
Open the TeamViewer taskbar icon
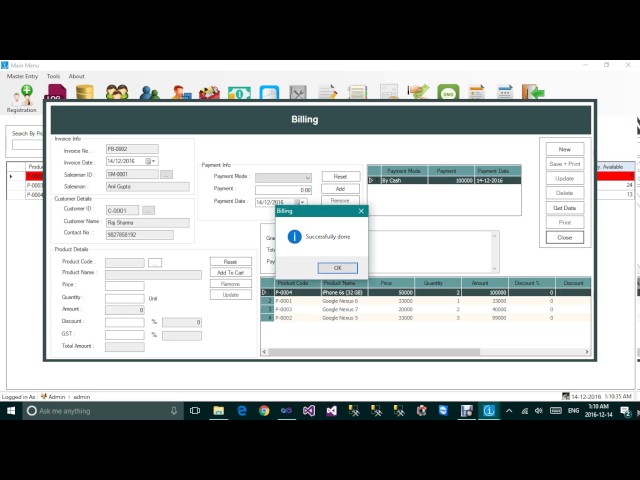443,411
